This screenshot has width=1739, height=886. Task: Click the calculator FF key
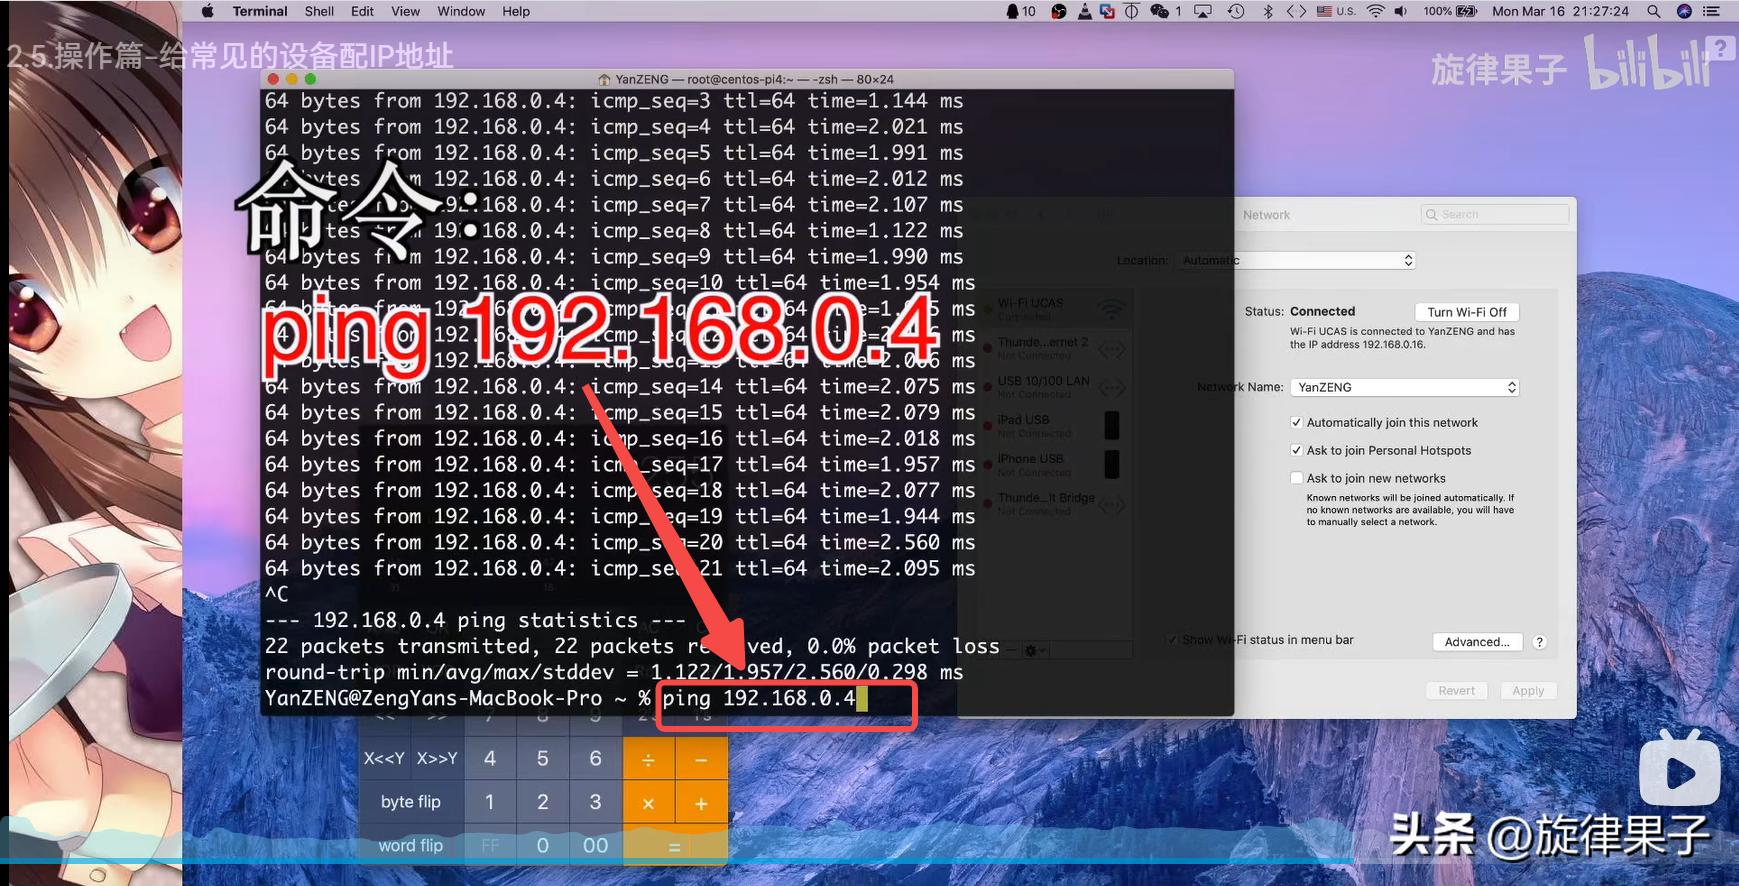tap(490, 846)
